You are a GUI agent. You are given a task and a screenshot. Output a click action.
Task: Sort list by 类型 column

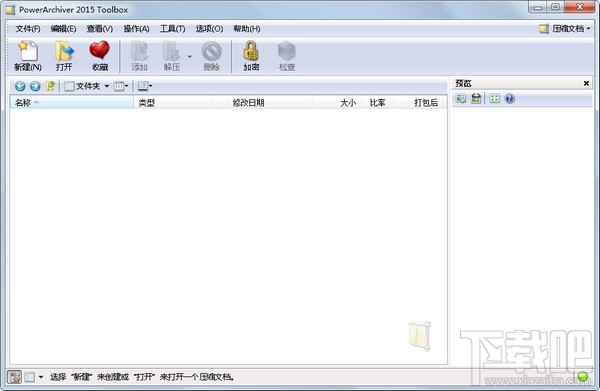pos(173,103)
